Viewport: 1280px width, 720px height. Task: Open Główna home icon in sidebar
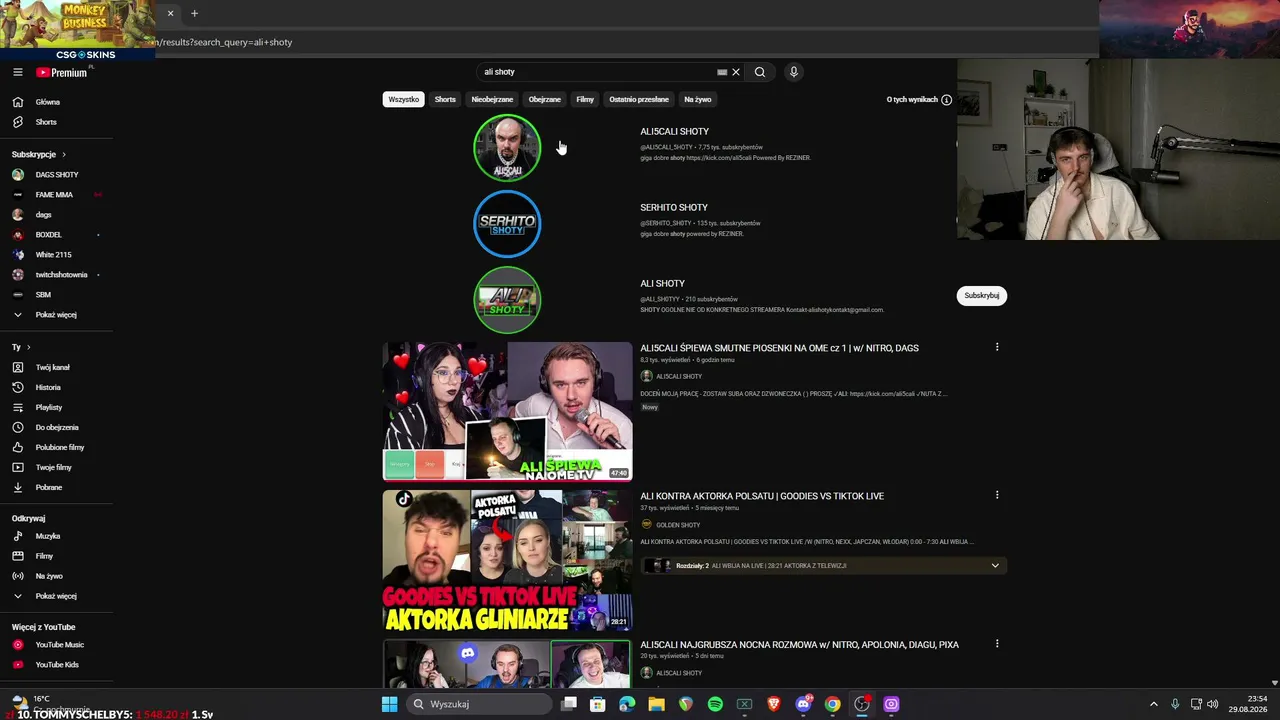[17, 102]
